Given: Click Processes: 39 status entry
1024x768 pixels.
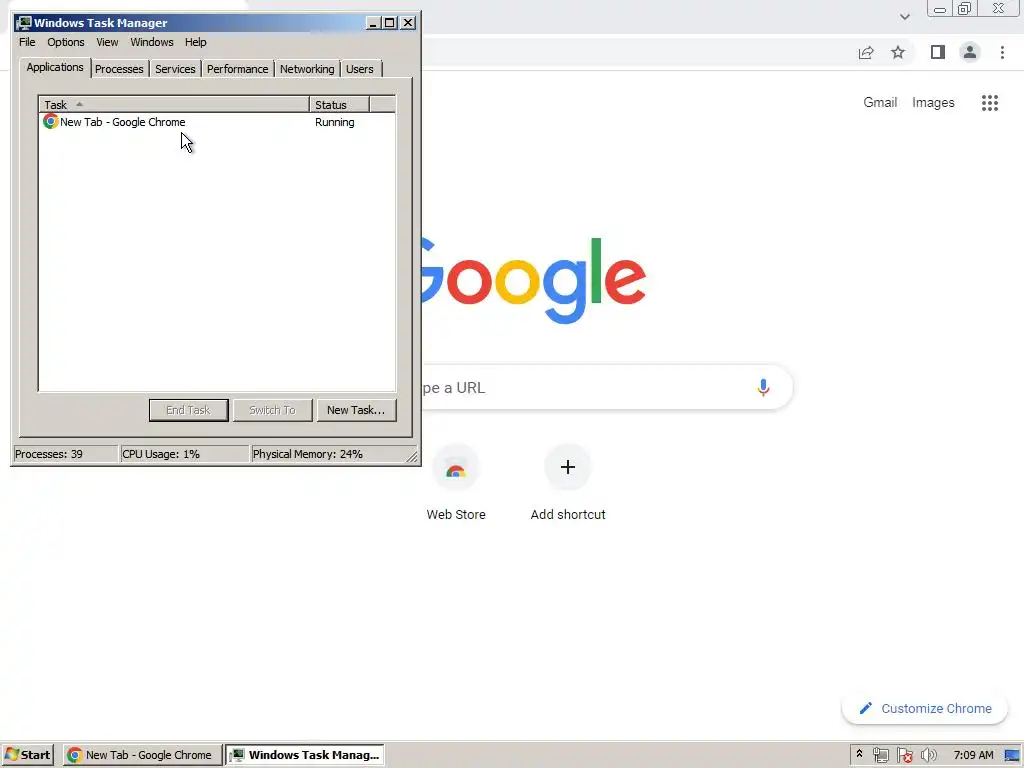Looking at the screenshot, I should pos(65,454).
